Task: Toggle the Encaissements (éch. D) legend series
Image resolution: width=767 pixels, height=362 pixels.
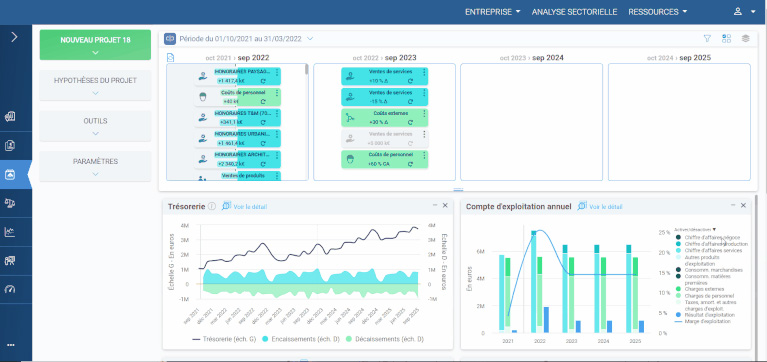Action: 301,339
